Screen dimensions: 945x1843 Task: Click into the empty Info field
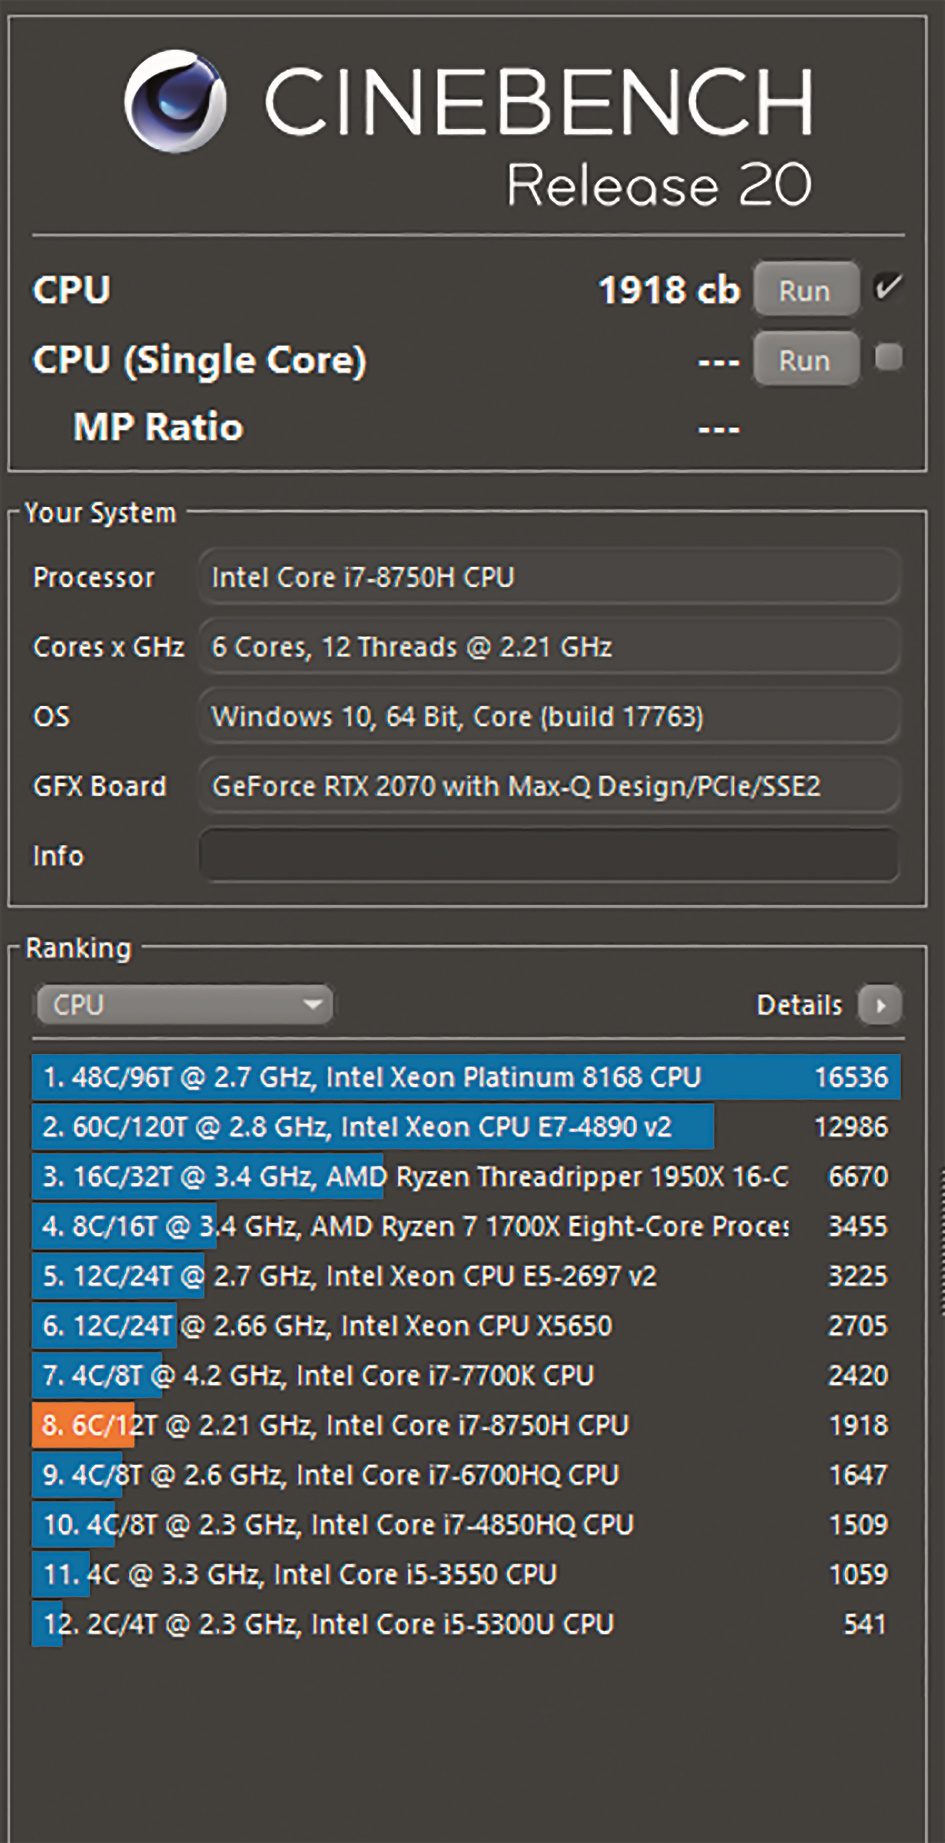click(548, 856)
